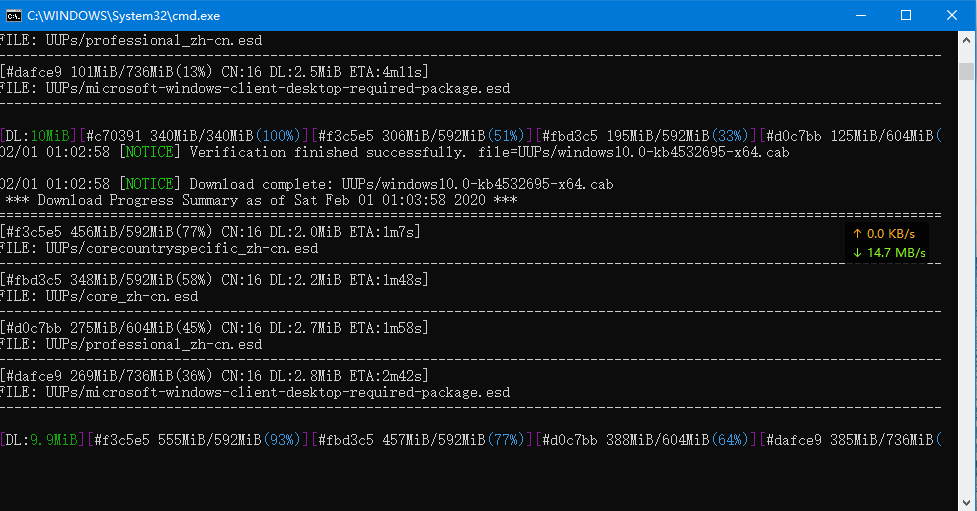Click the scrollbar down arrow
Screen dimensions: 977x511
pyautogui.click(x=966, y=500)
